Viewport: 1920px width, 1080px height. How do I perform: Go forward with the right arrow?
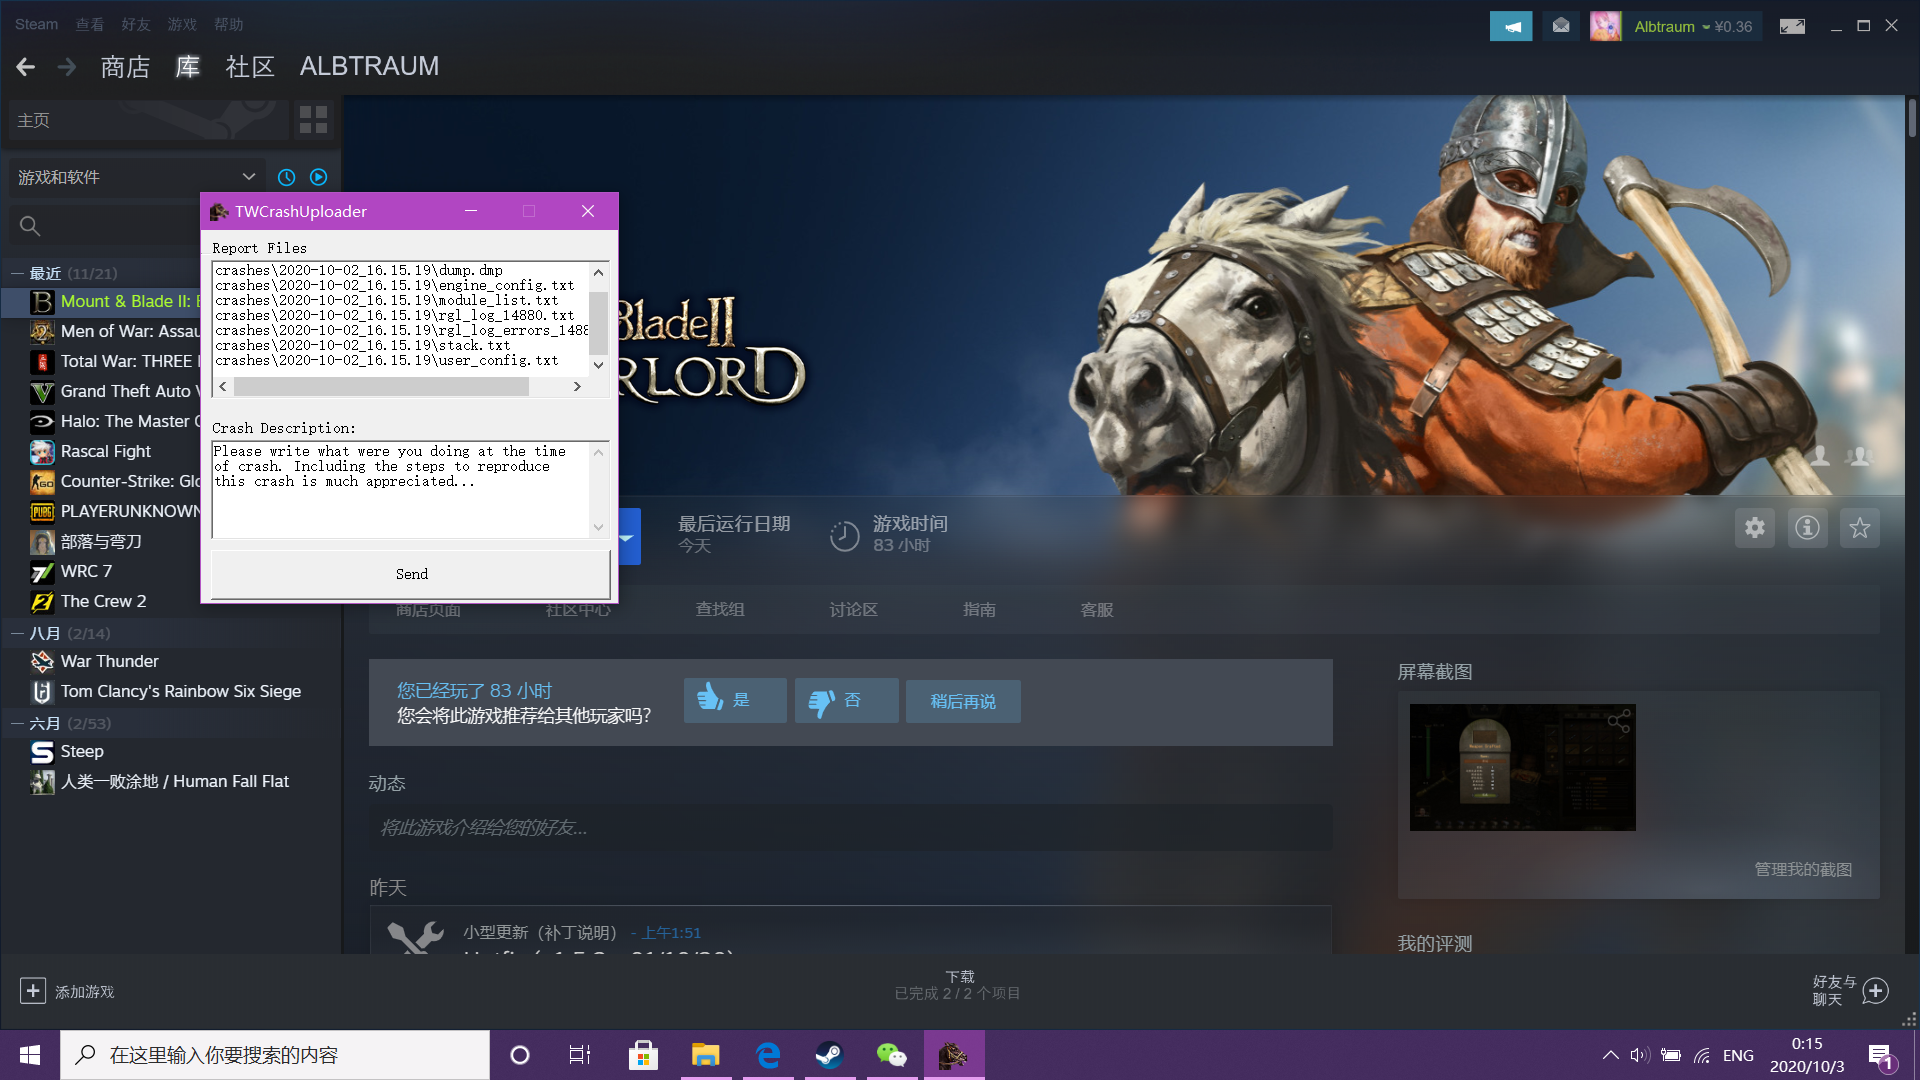click(67, 67)
